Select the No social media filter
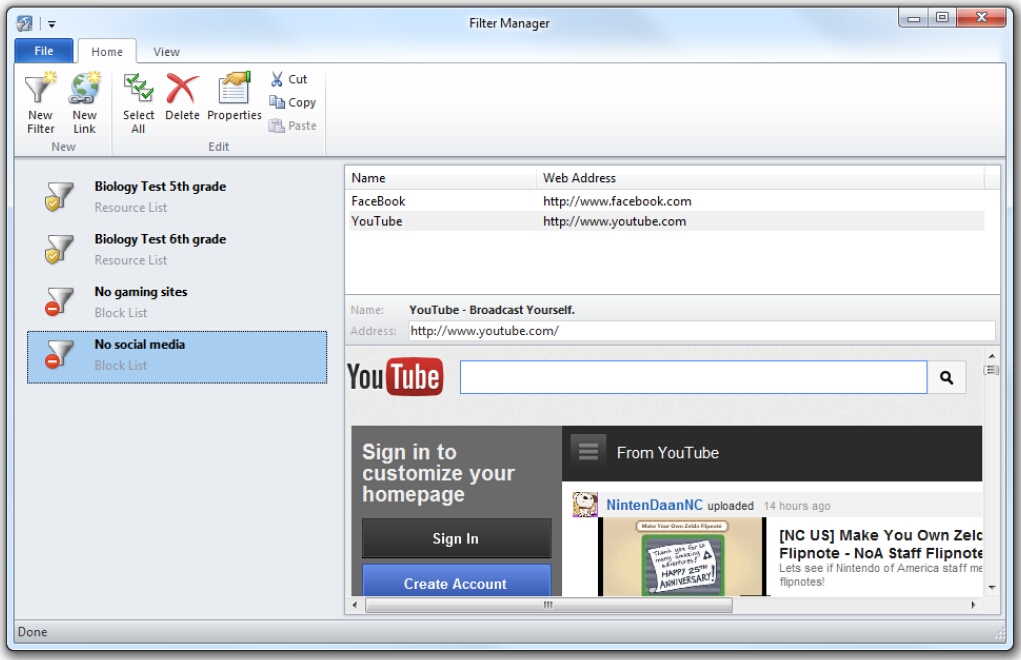This screenshot has height=660, width=1021. 177,357
